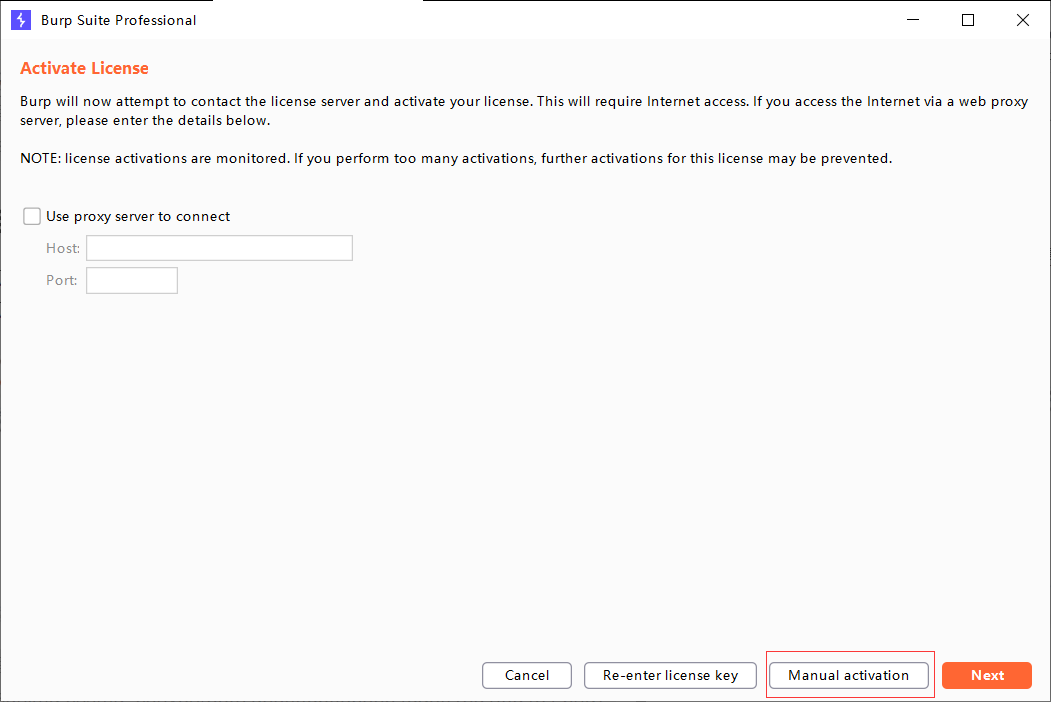Viewport: 1051px width, 702px height.
Task: Click the Burp Suite Professional title text
Action: tap(119, 20)
